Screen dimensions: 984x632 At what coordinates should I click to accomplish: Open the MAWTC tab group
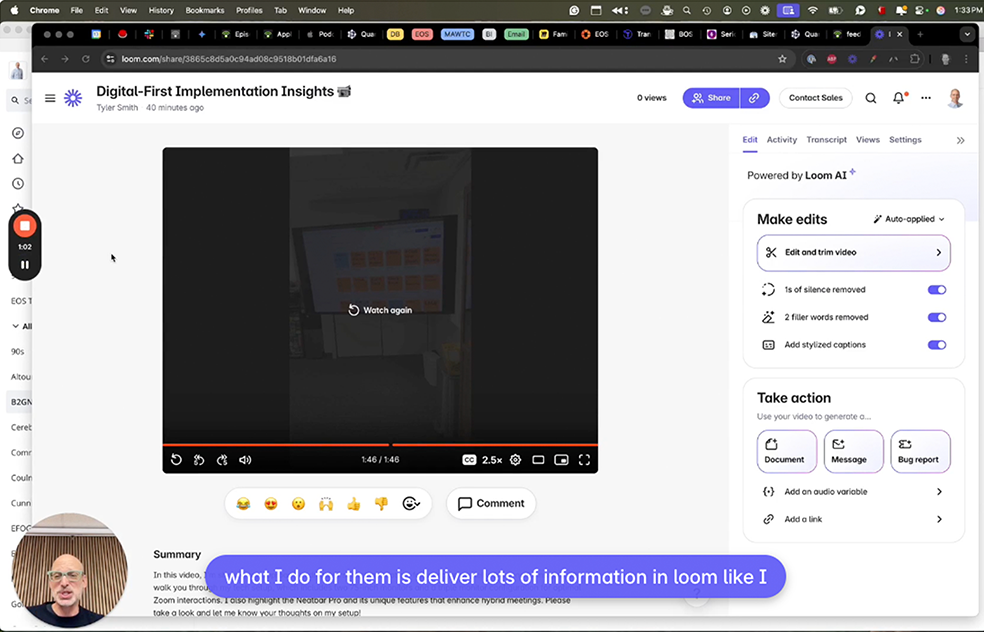[x=457, y=35]
